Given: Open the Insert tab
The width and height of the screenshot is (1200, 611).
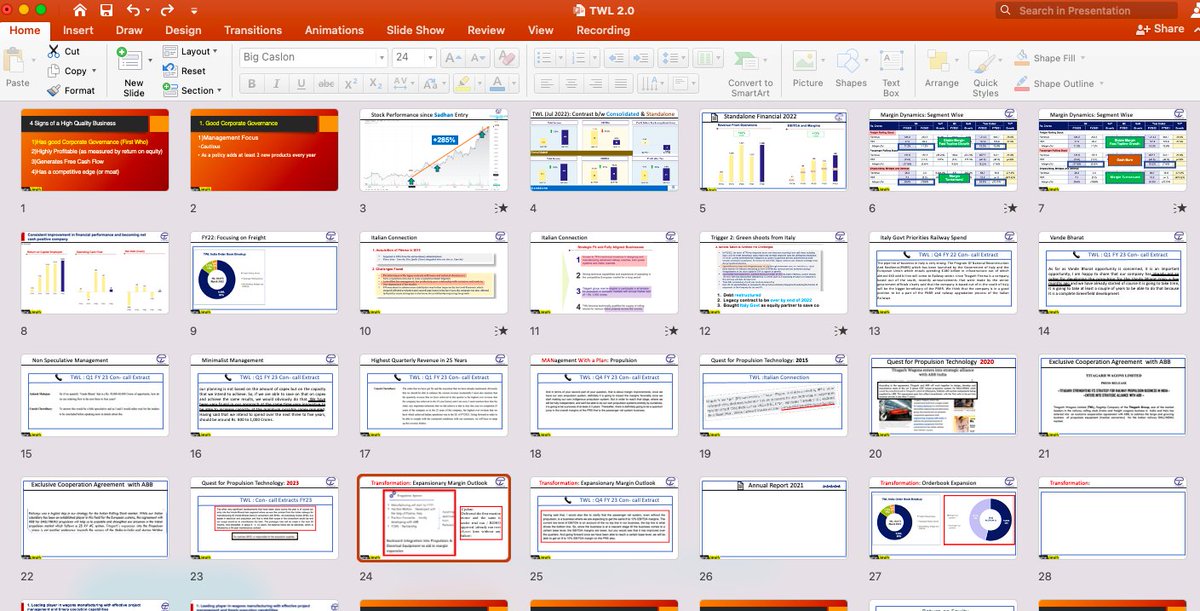Looking at the screenshot, I should pyautogui.click(x=78, y=30).
